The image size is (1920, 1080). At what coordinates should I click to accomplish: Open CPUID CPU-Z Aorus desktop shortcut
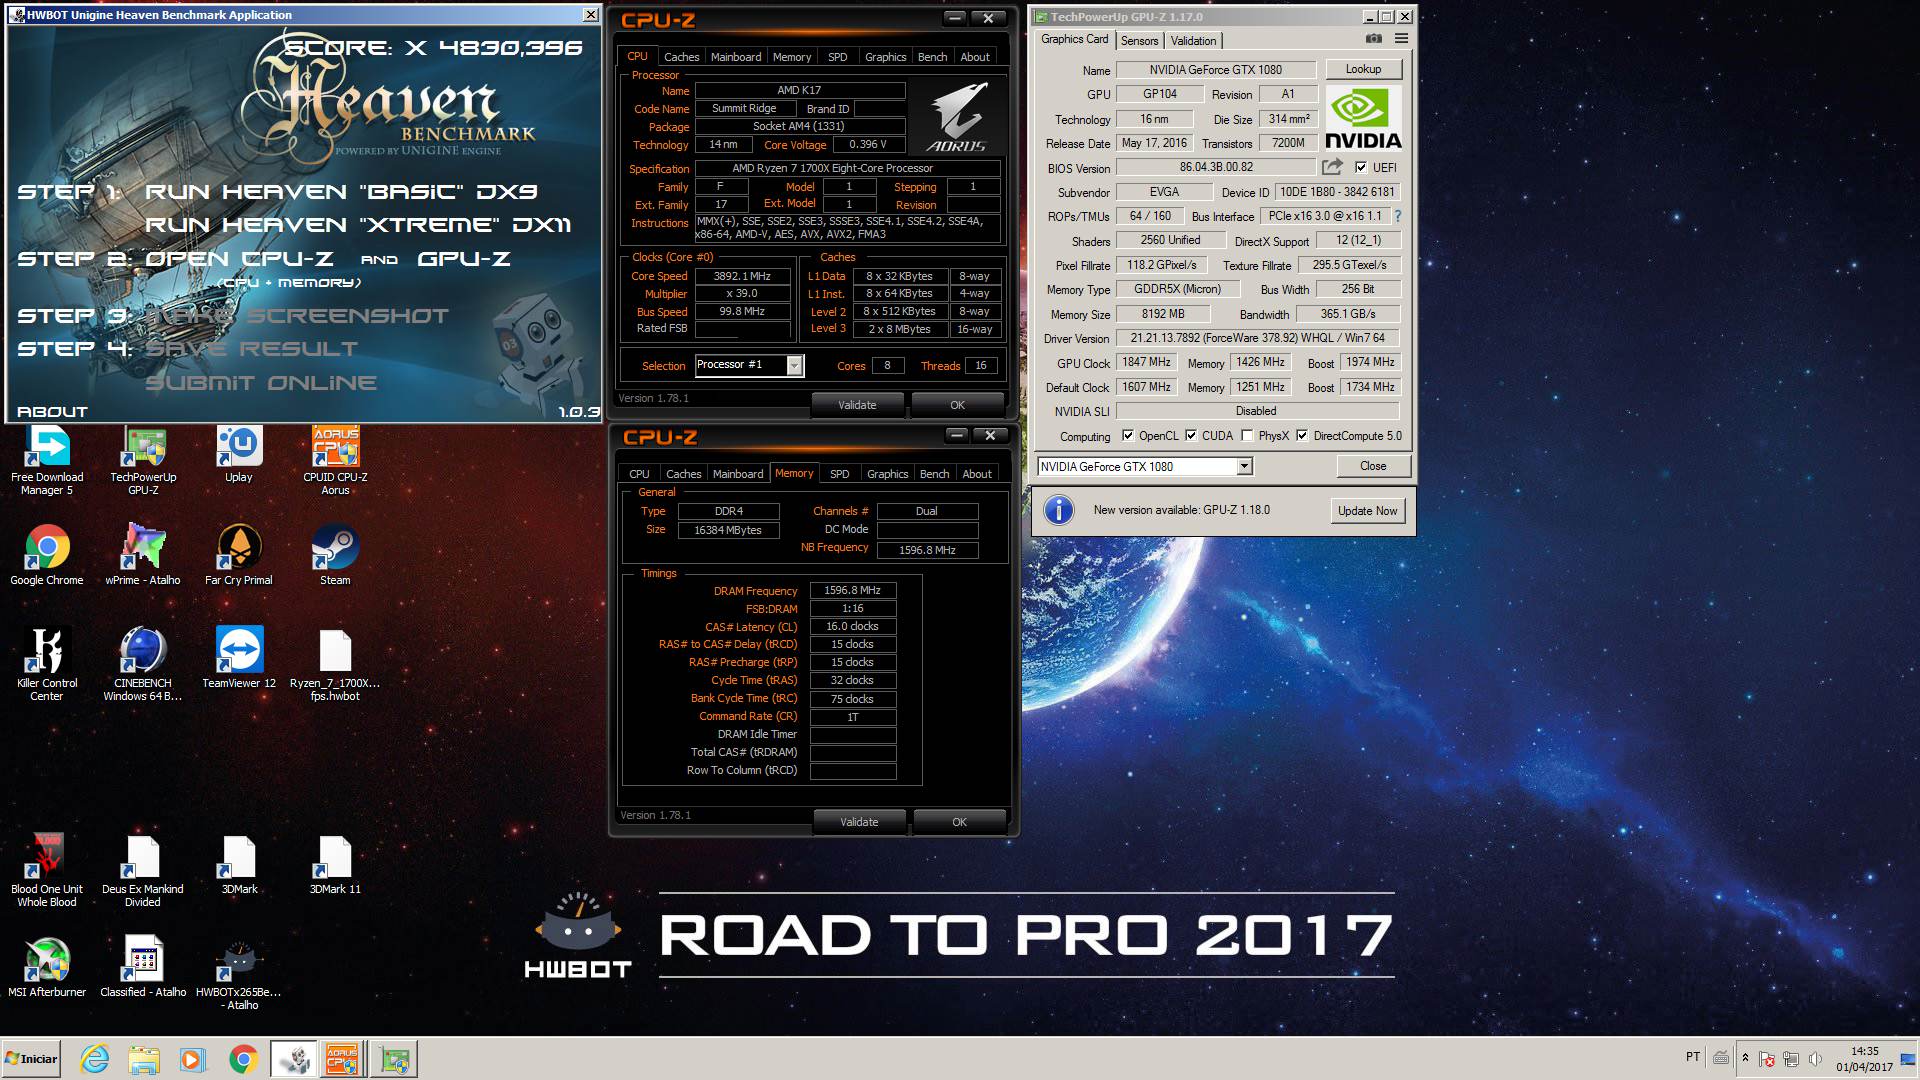(335, 461)
